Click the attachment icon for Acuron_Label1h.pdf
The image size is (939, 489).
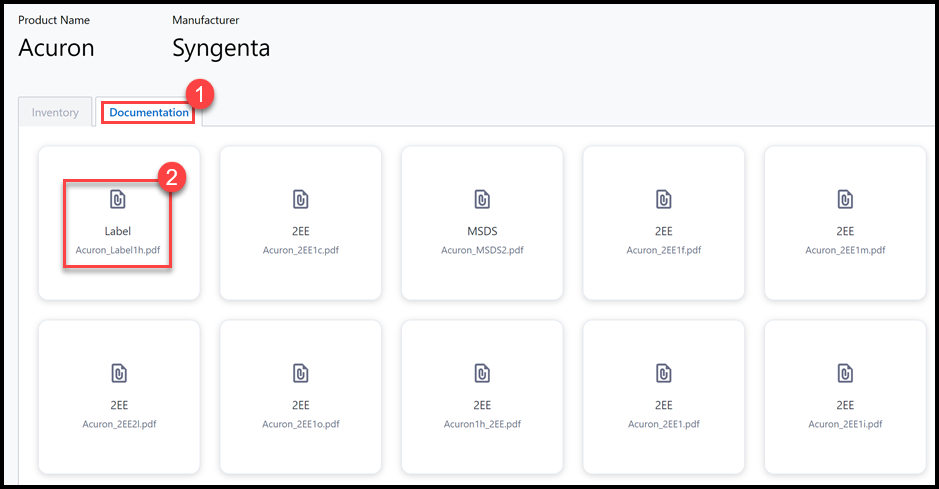118,199
